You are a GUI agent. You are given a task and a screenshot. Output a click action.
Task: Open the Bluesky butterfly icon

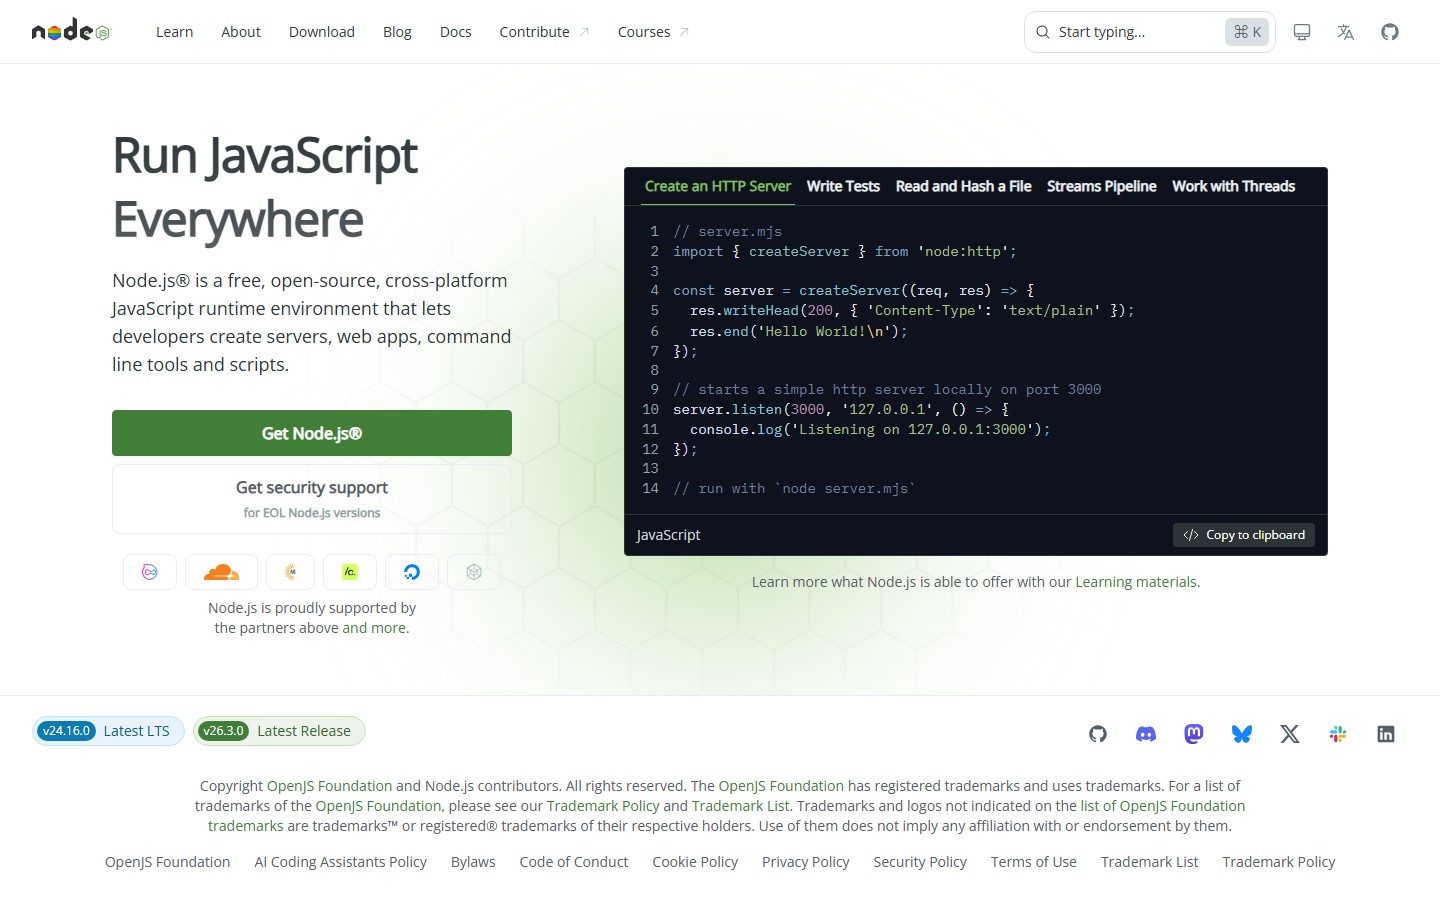[1242, 734]
